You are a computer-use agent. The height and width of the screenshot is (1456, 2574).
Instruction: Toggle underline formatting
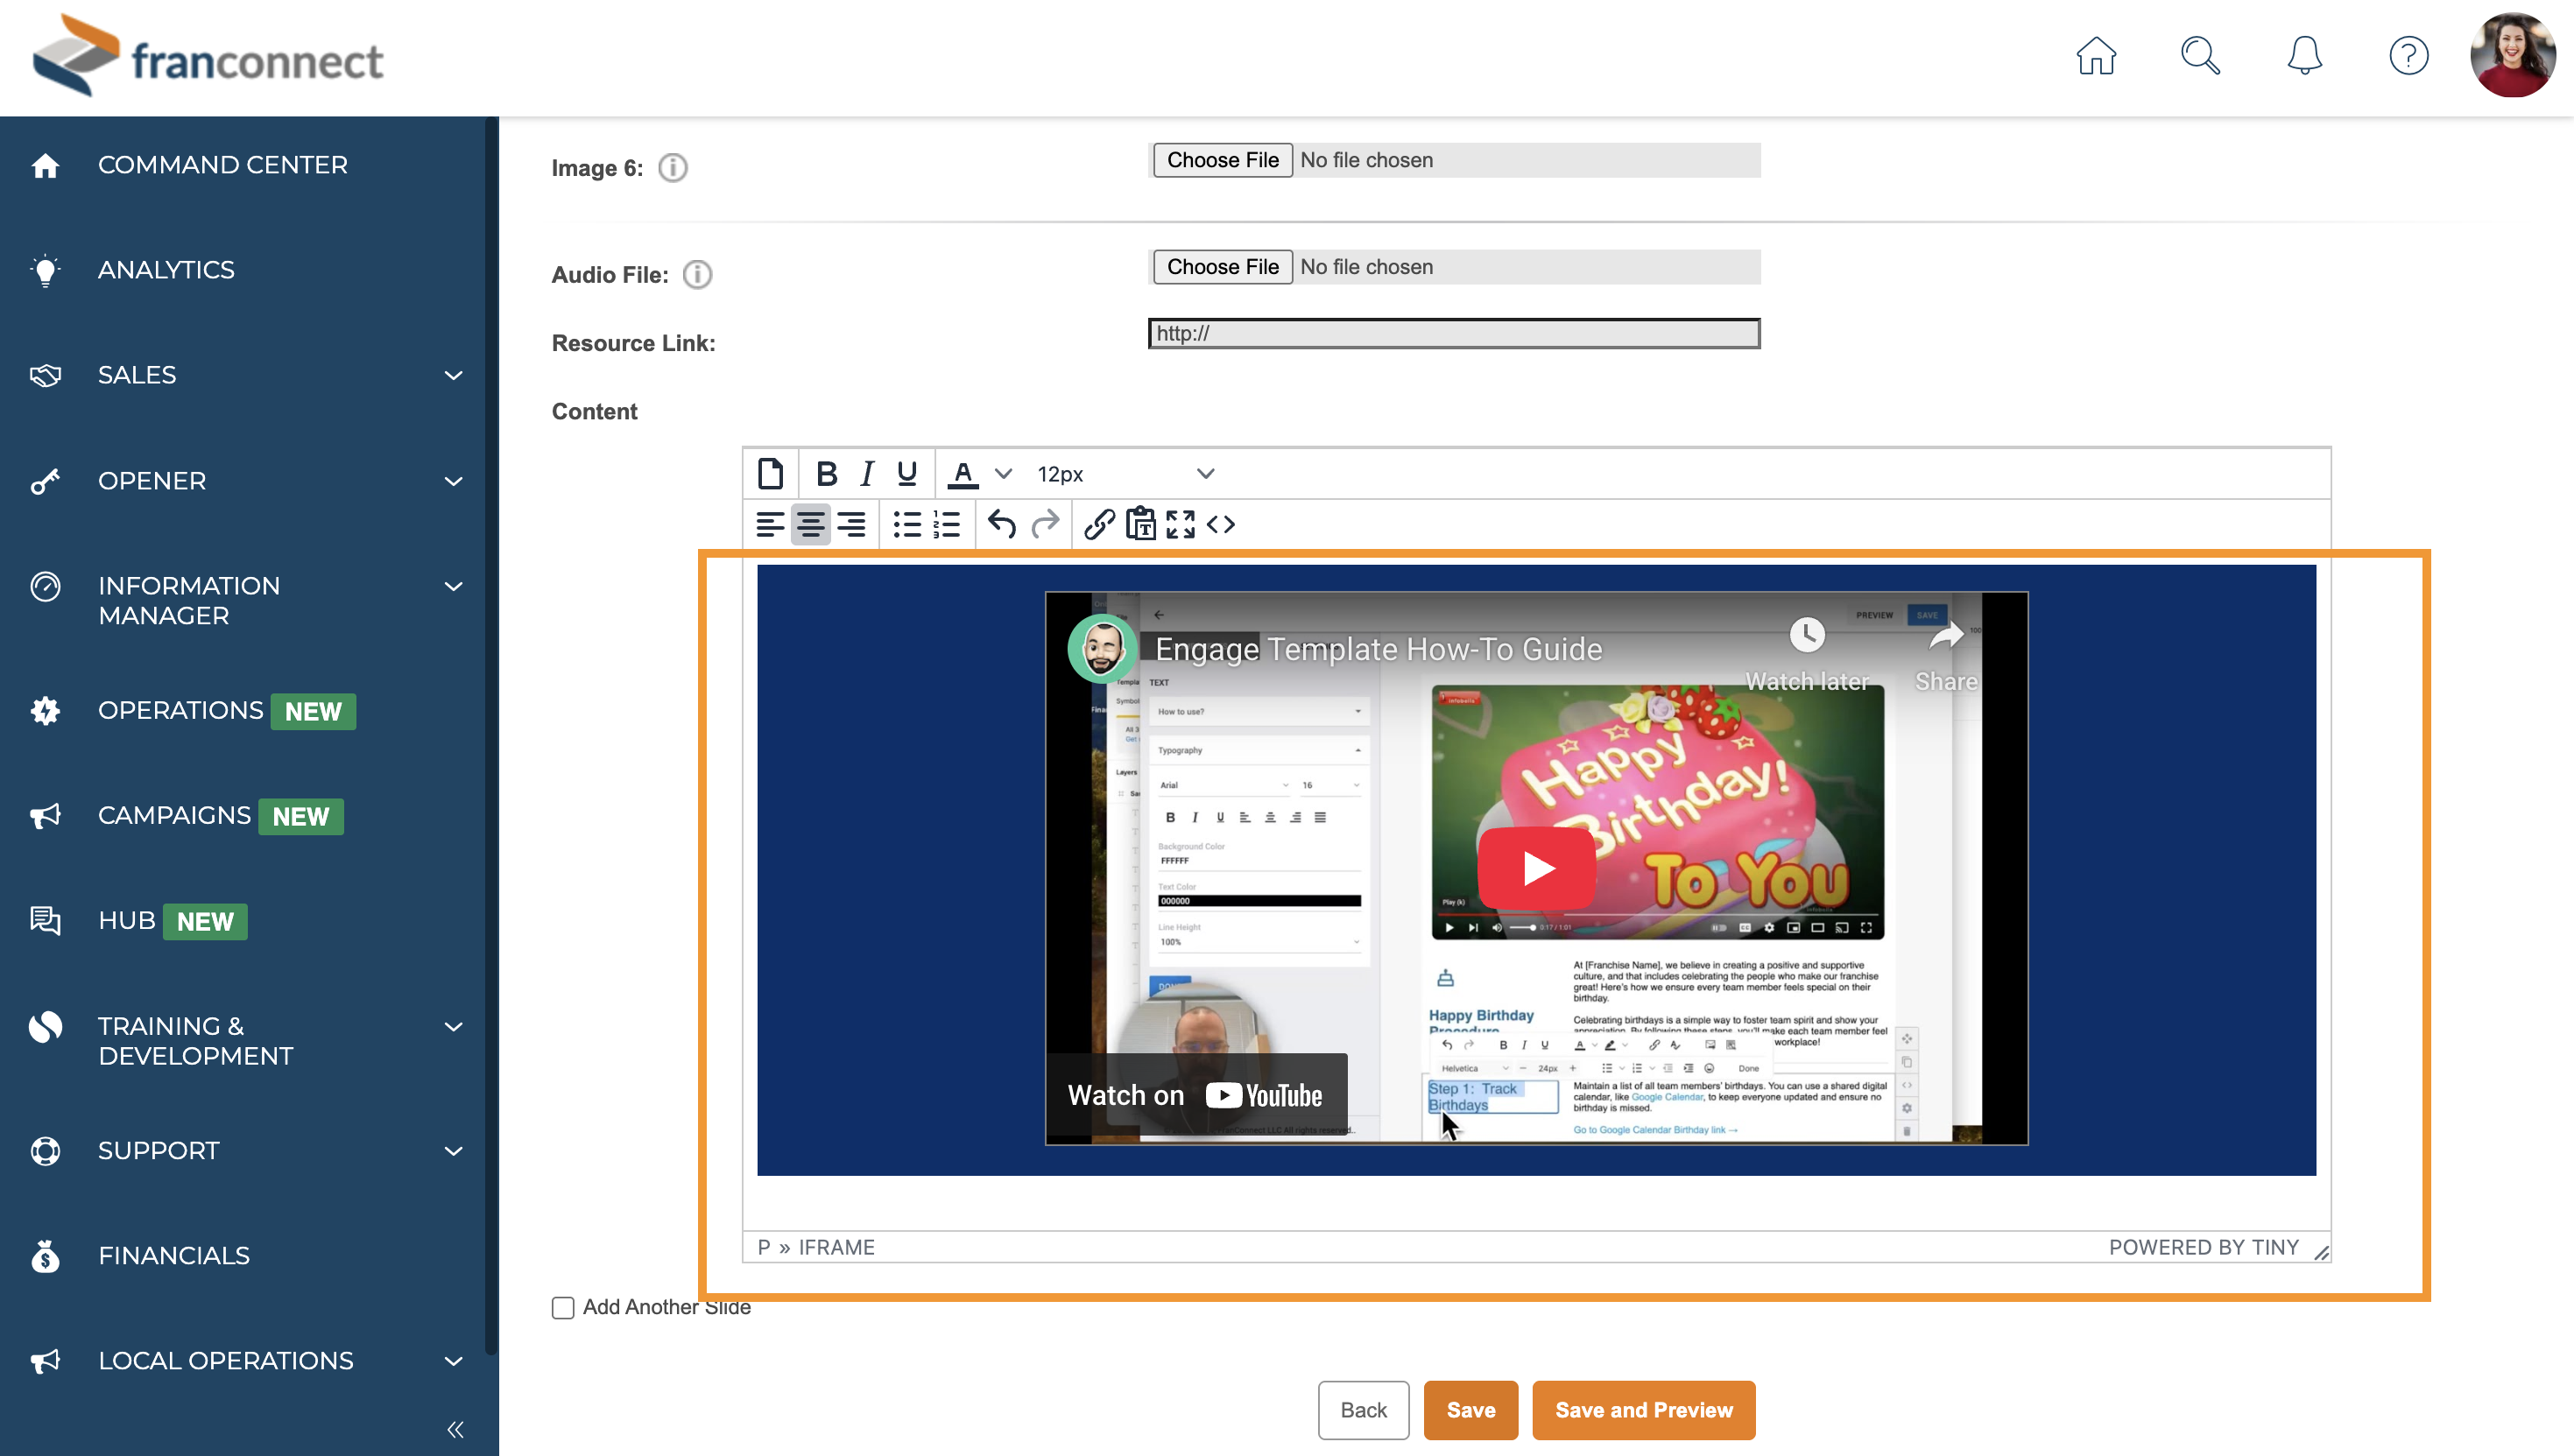point(906,473)
